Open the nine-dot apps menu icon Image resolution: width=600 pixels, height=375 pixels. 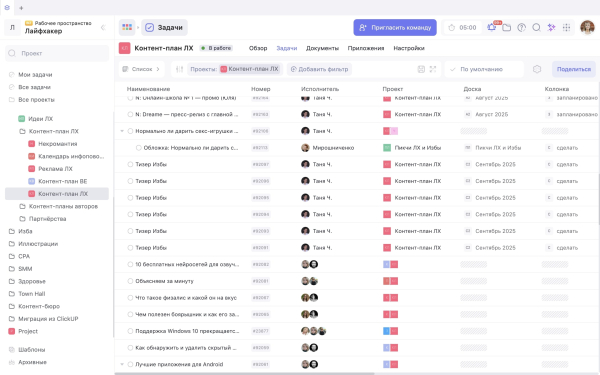(x=566, y=28)
